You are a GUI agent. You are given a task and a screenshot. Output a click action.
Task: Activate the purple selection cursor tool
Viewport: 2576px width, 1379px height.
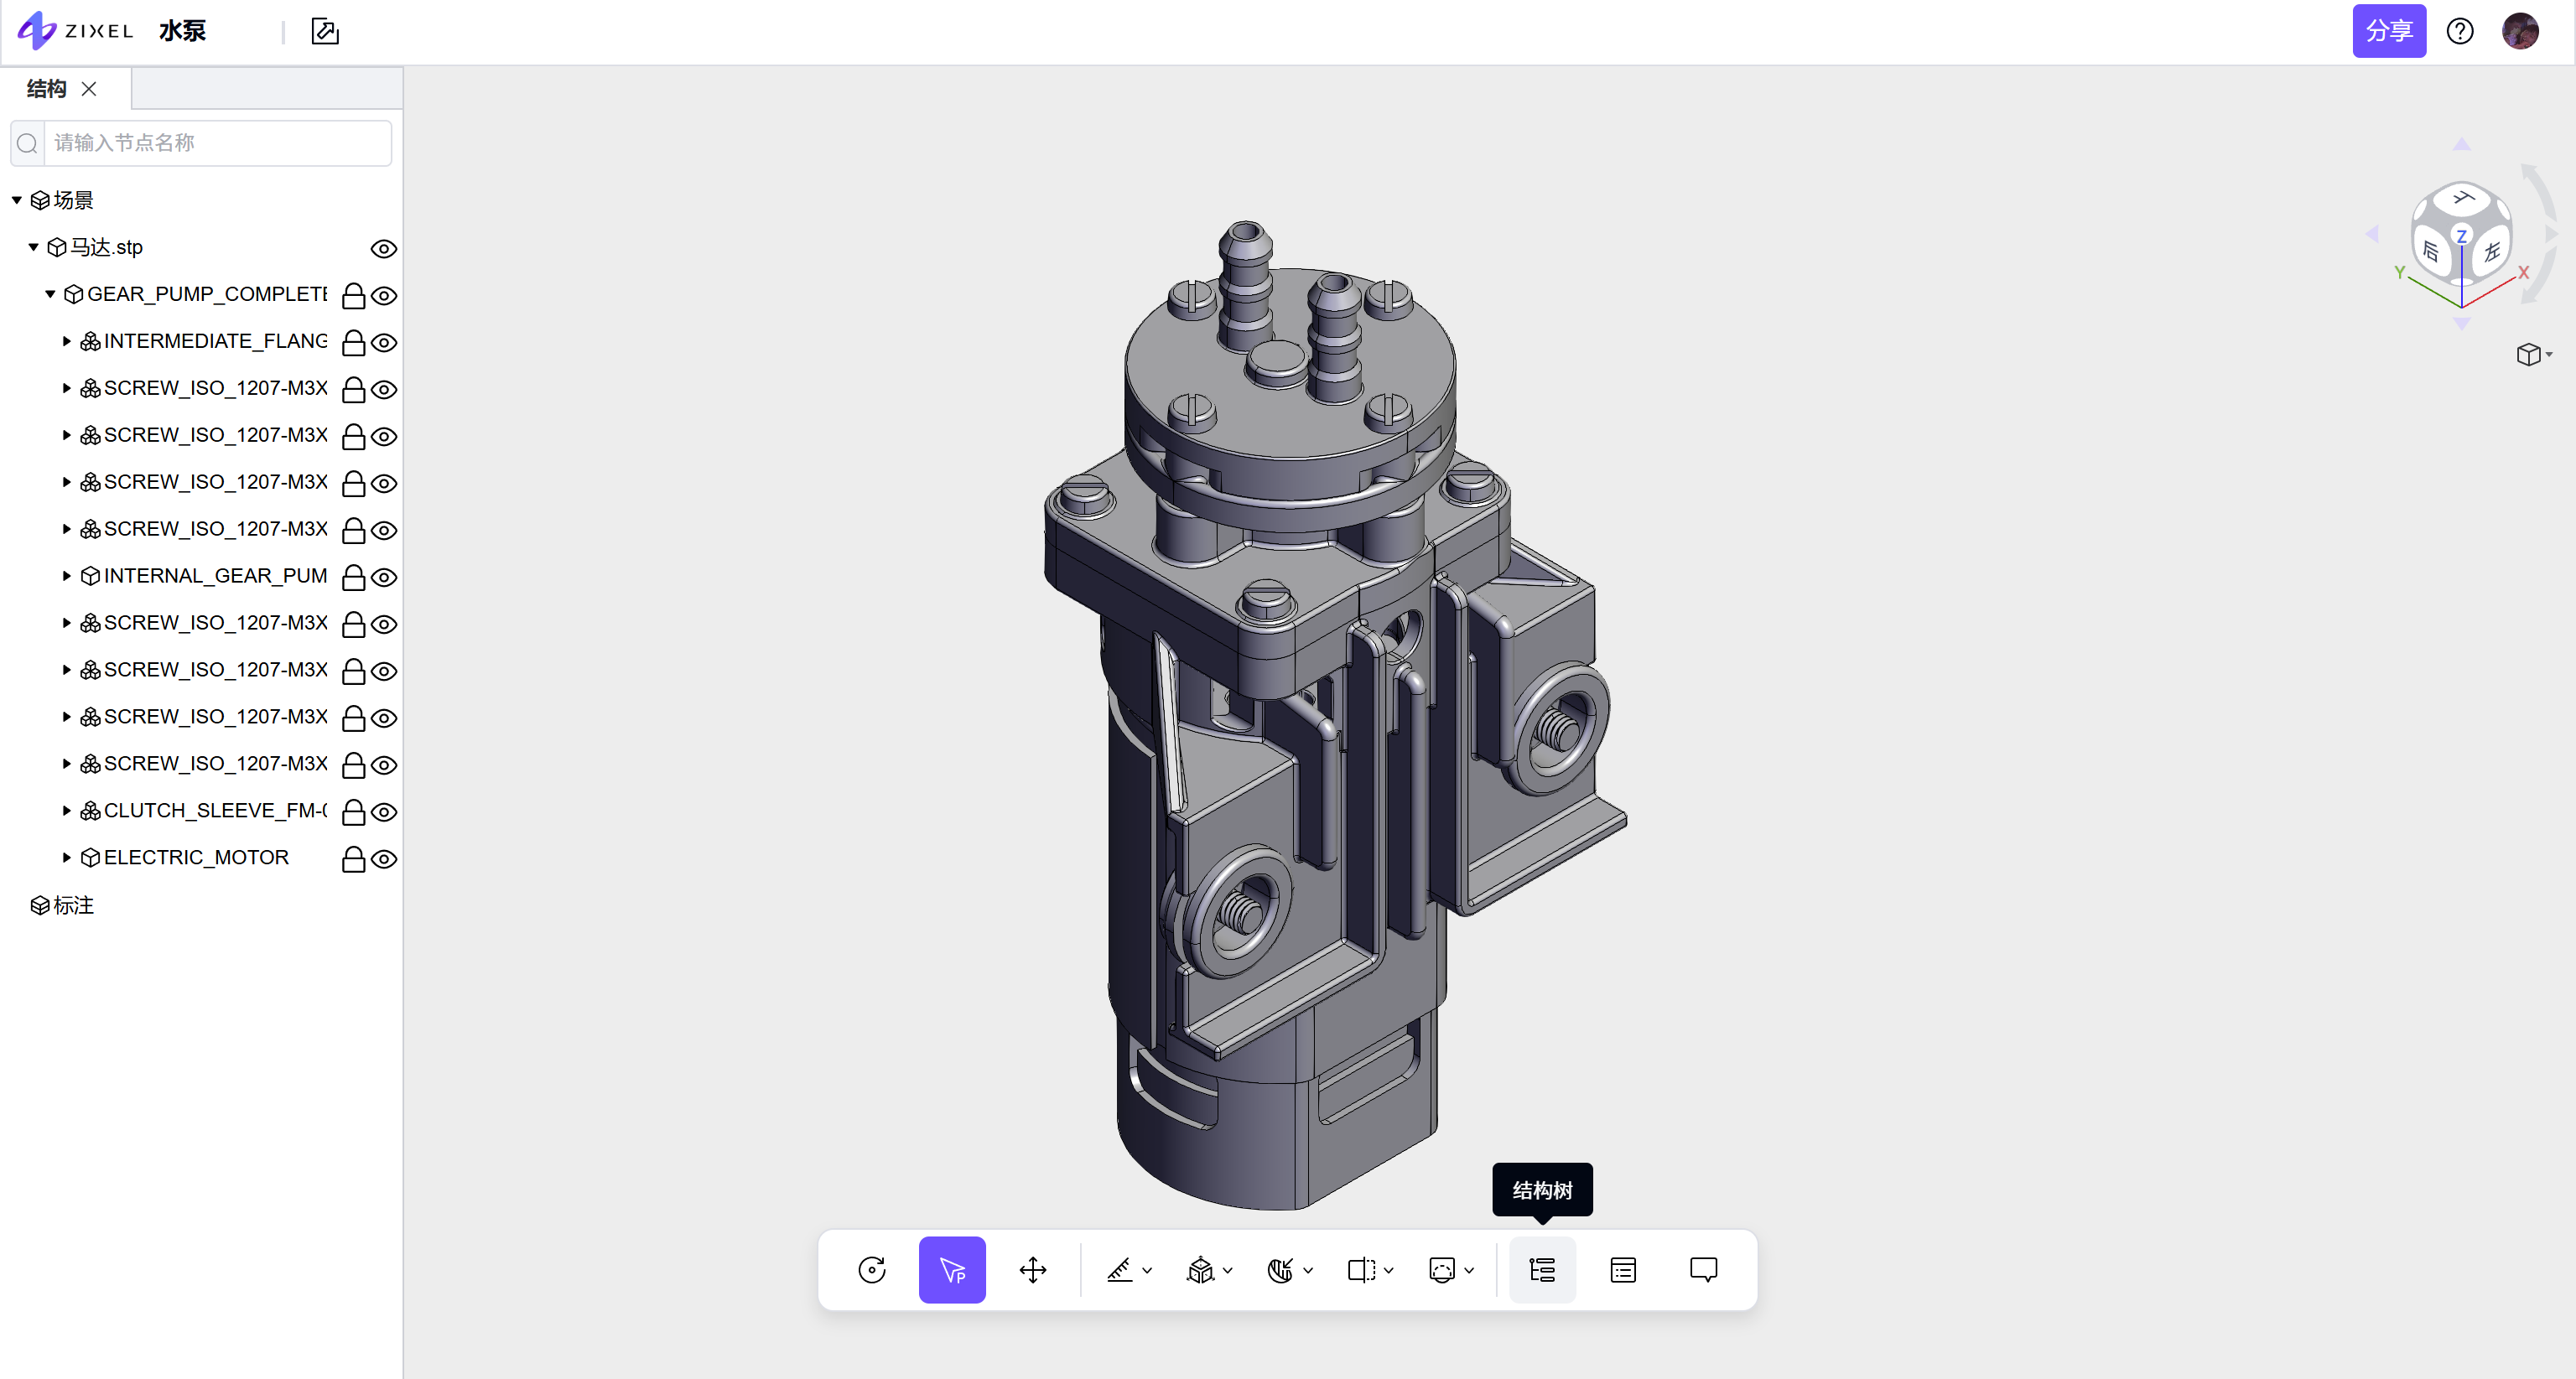(952, 1270)
